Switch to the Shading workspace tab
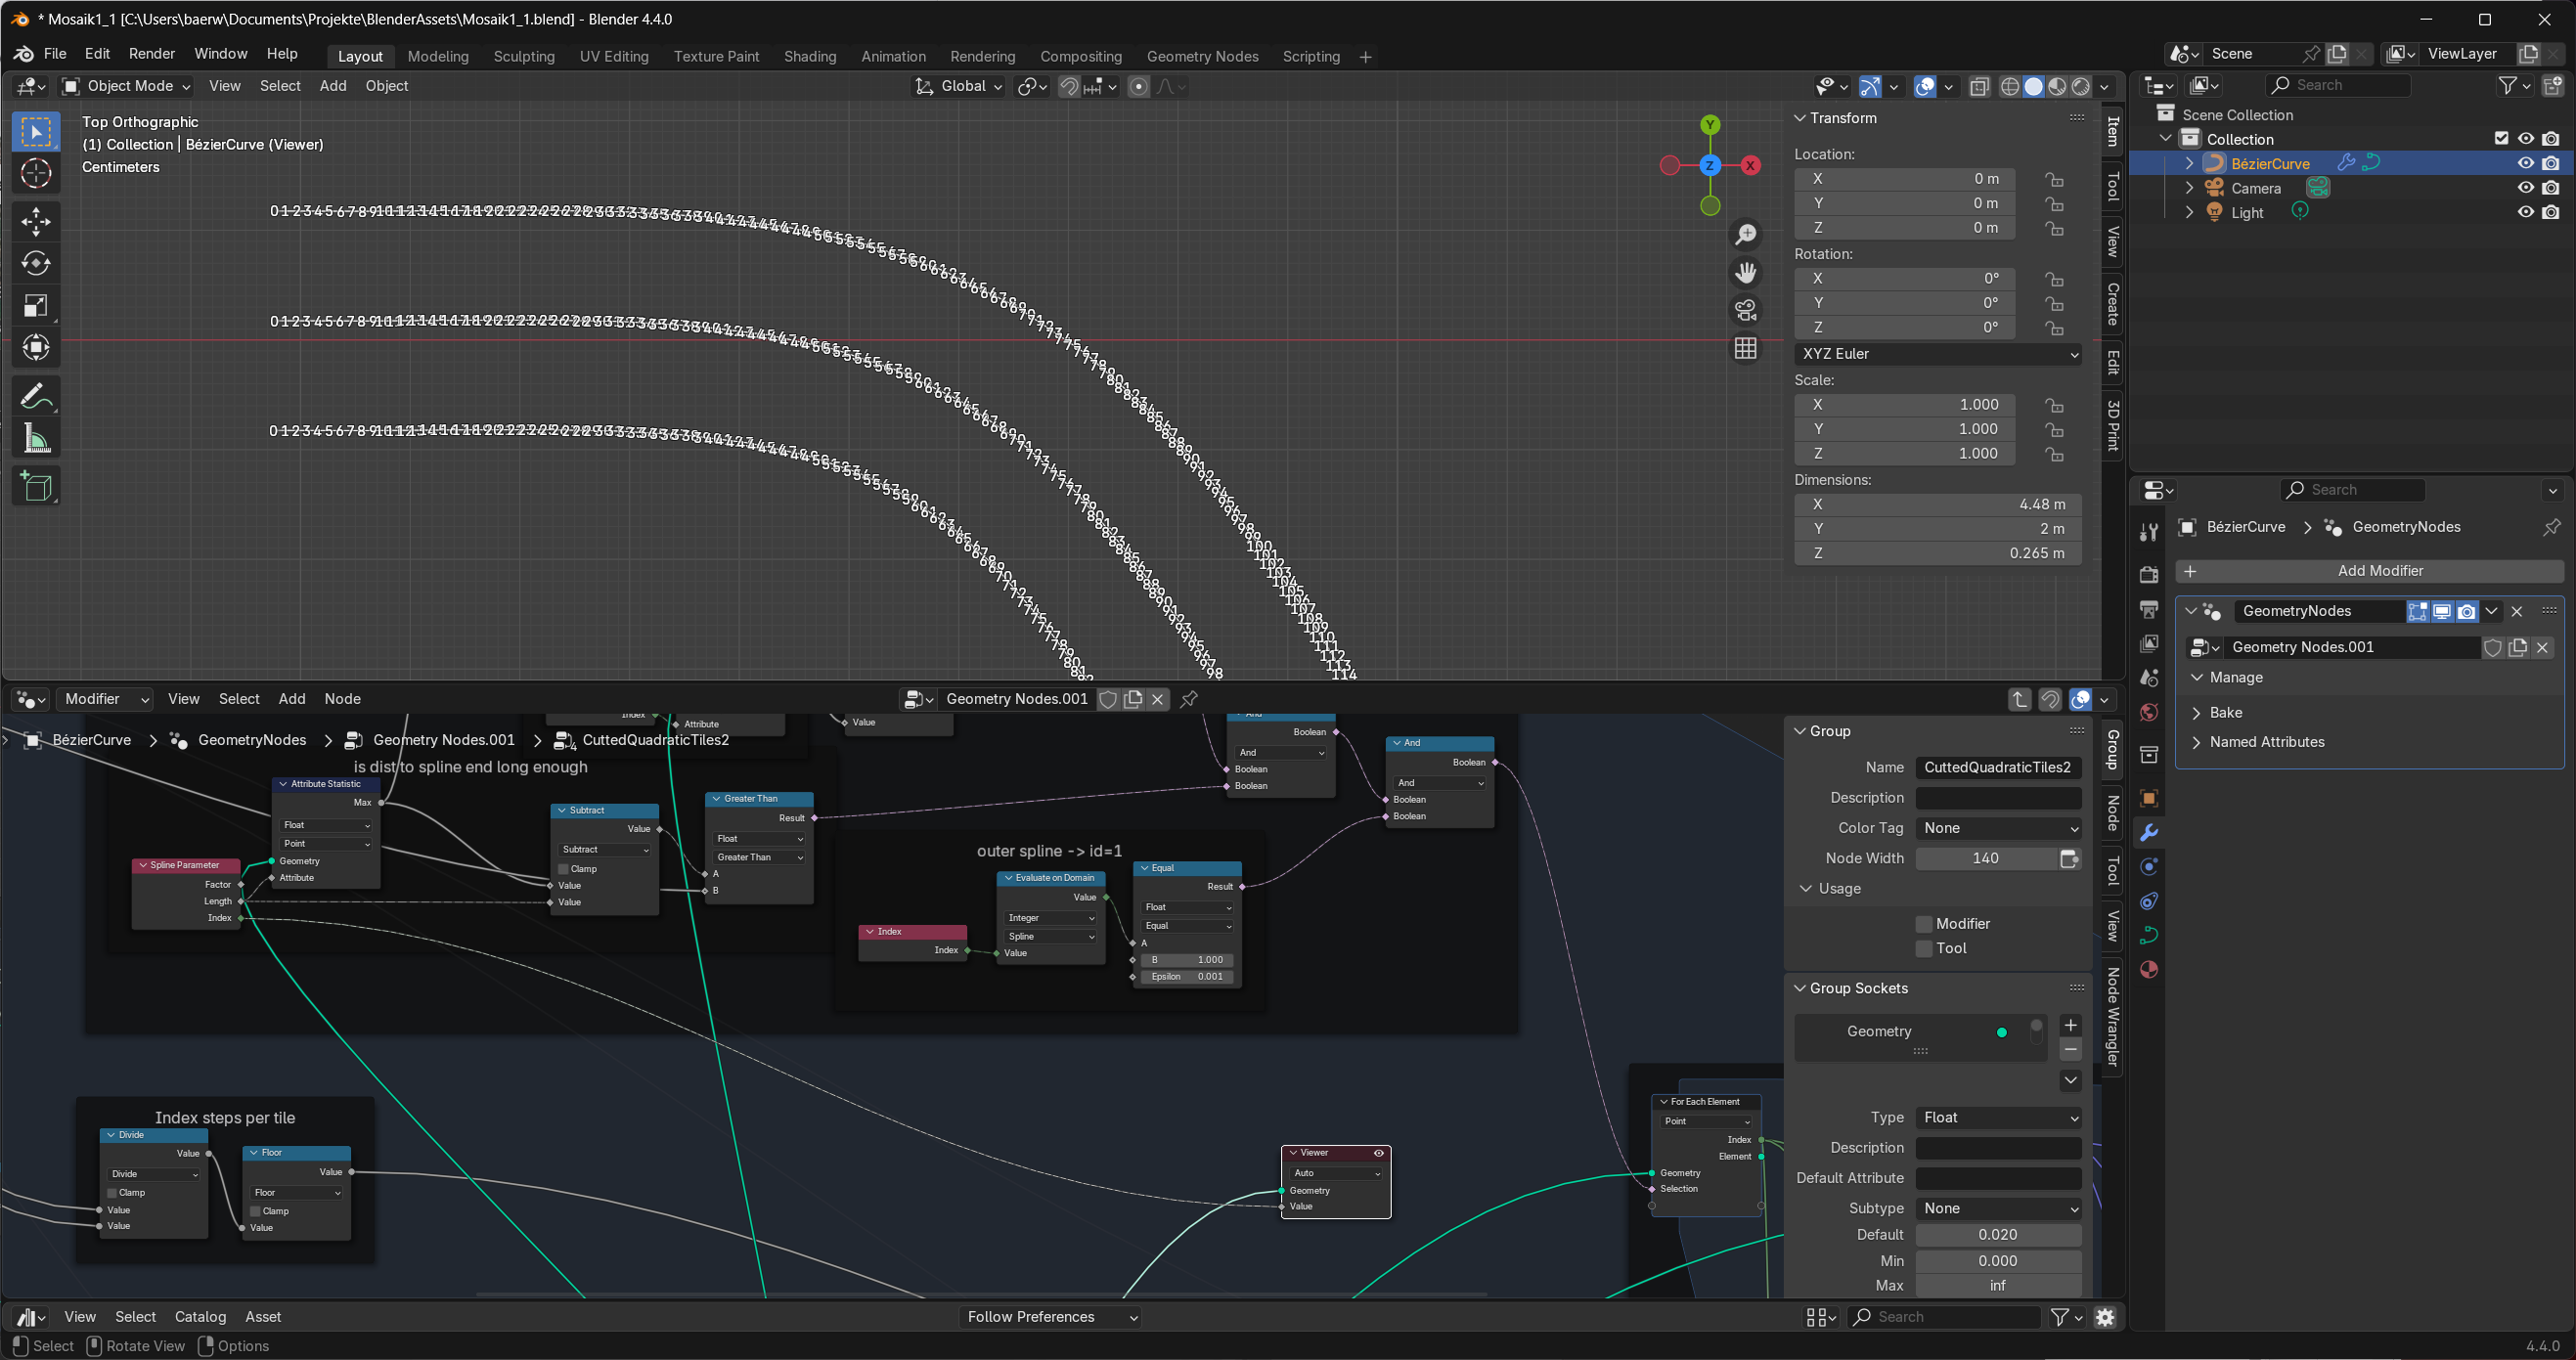This screenshot has width=2576, height=1360. (809, 57)
